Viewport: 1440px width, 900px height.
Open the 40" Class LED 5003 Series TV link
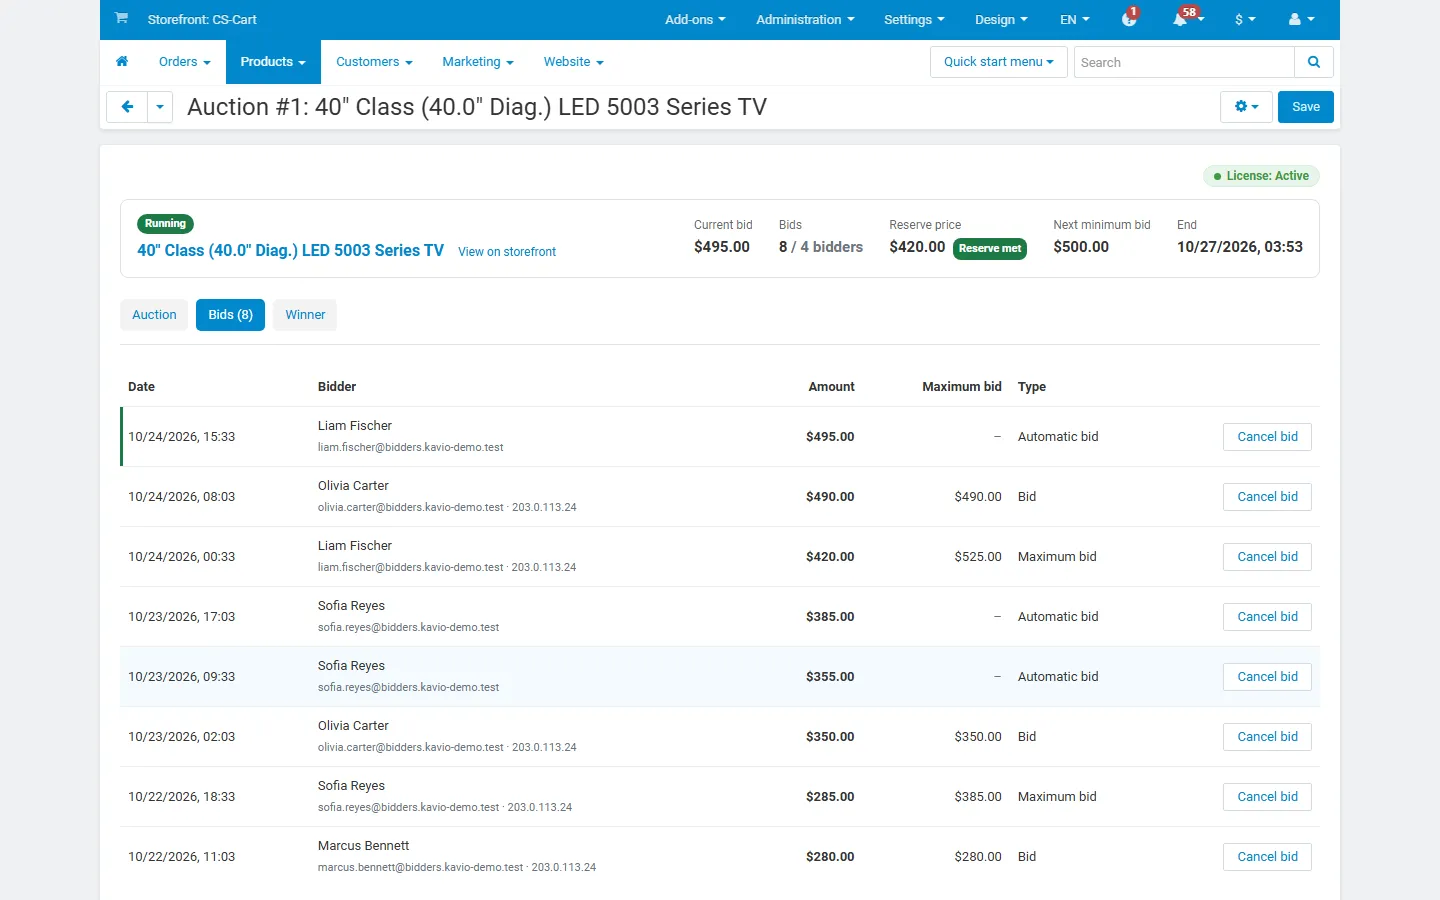(290, 251)
